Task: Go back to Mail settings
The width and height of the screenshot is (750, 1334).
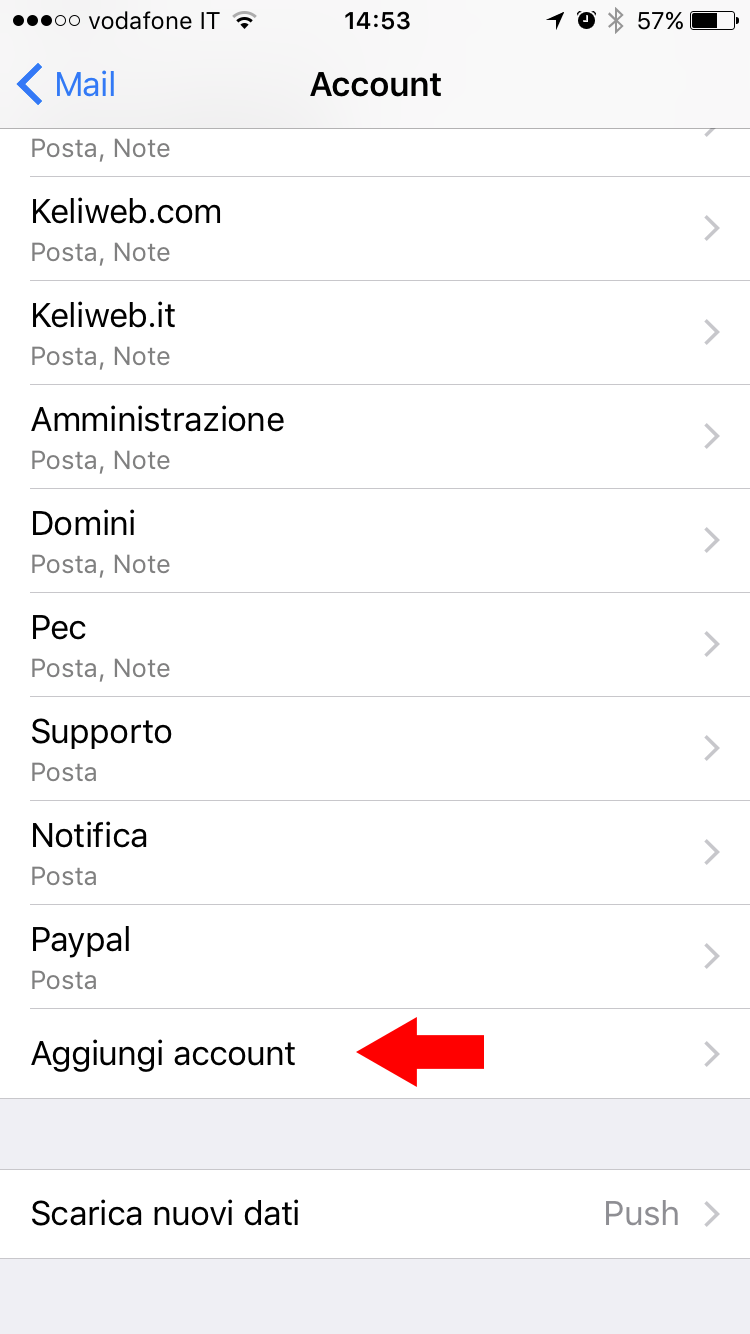Action: [67, 85]
